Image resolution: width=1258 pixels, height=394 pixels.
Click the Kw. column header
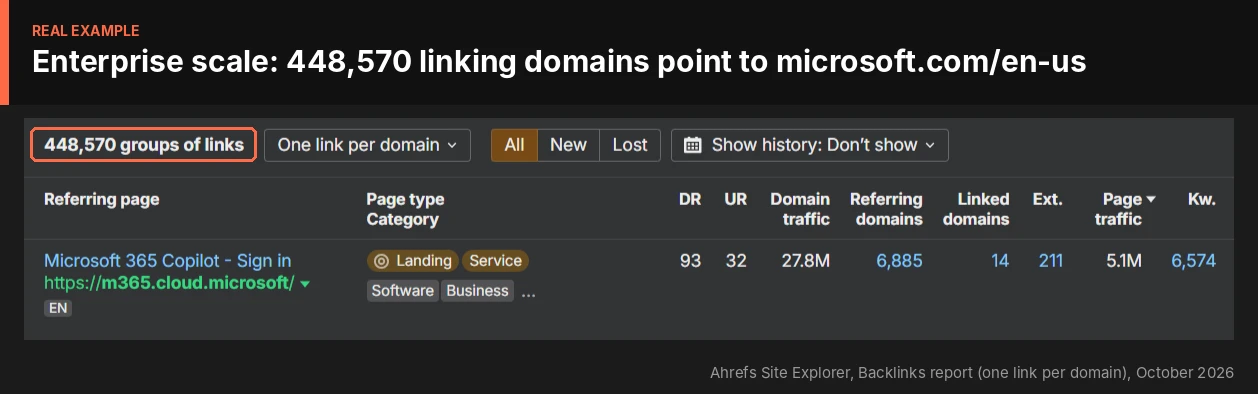point(1201,199)
